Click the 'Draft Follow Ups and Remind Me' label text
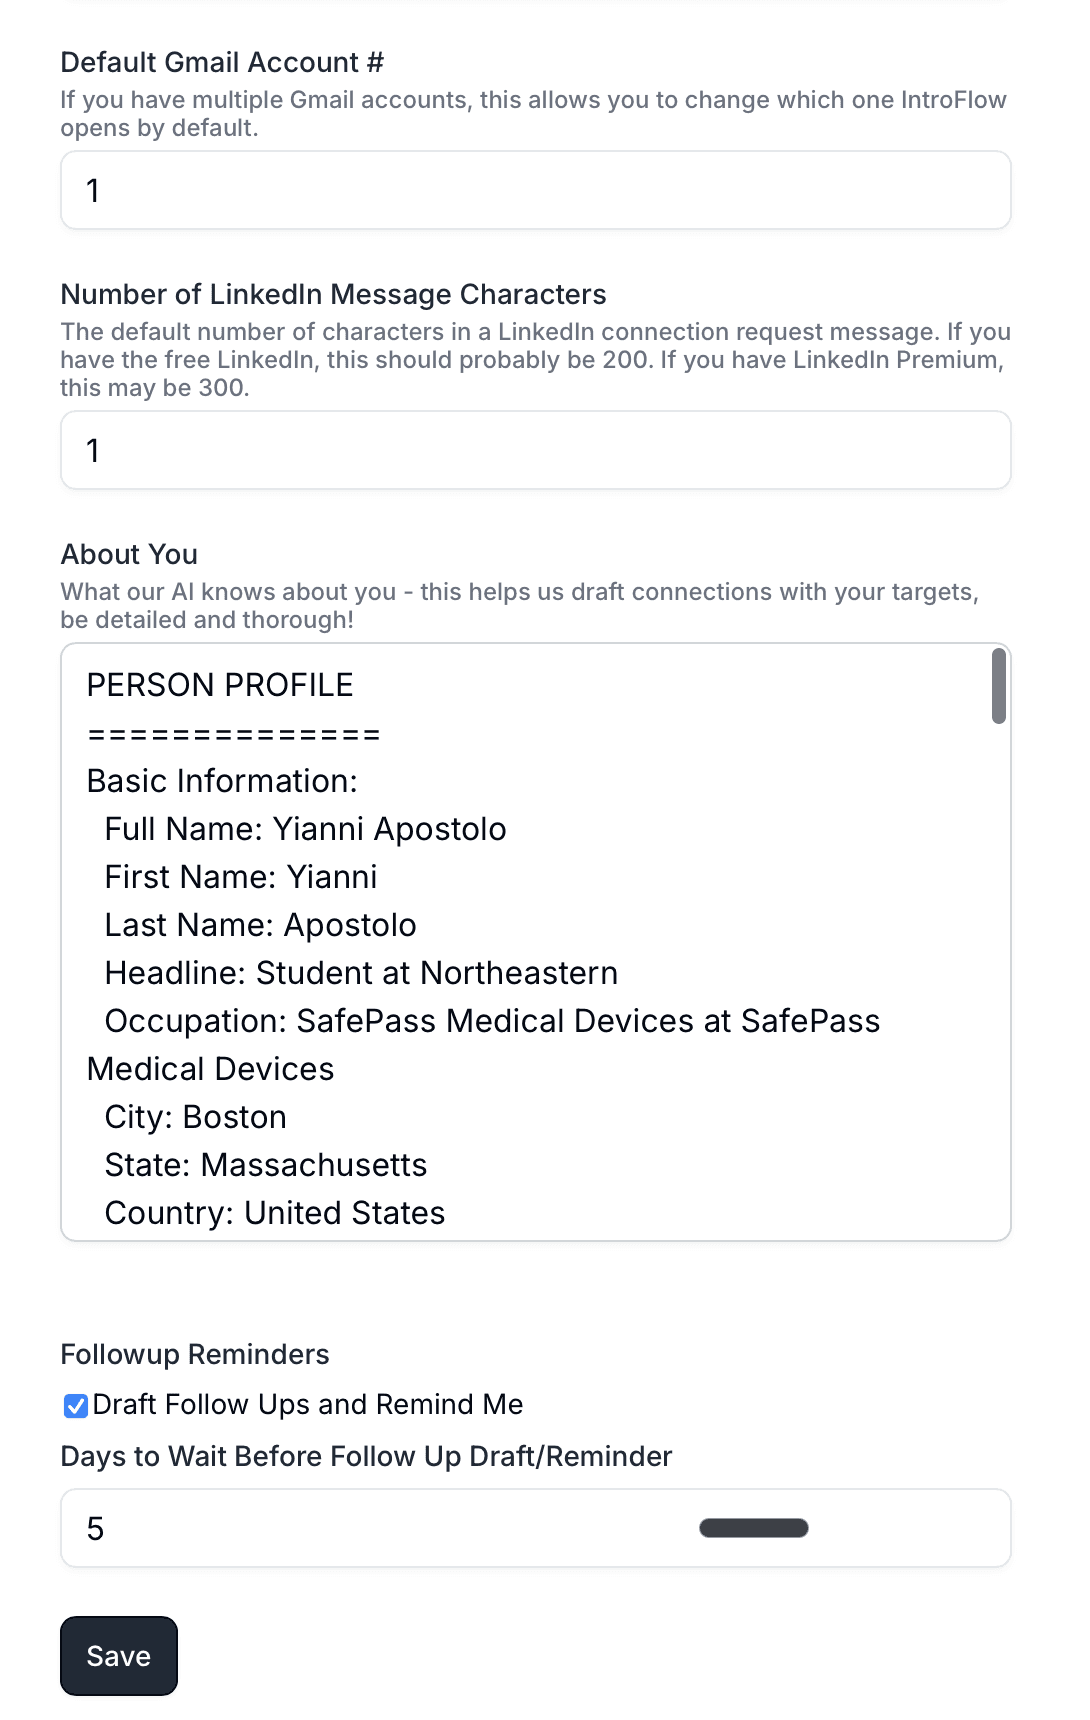The height and width of the screenshot is (1720, 1090). 308,1405
